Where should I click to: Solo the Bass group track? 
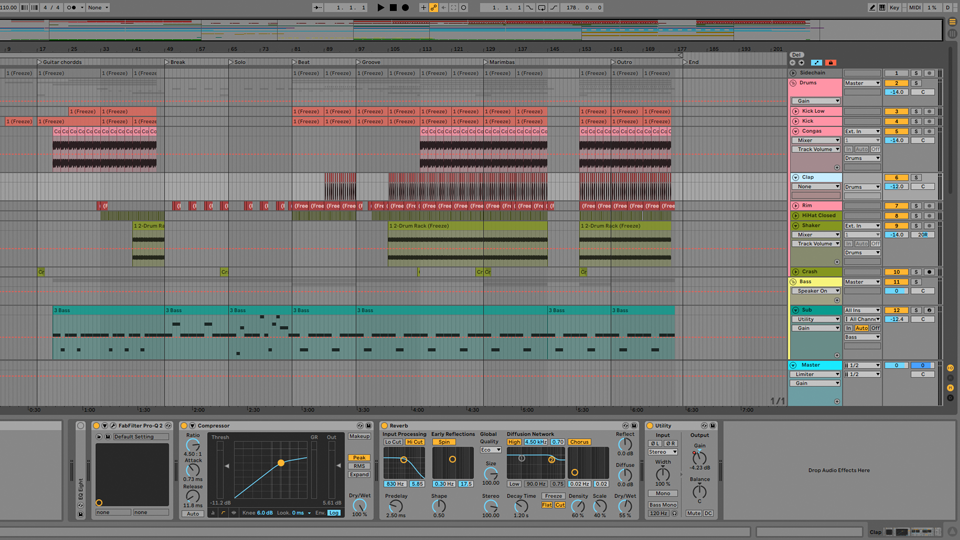[x=917, y=282]
